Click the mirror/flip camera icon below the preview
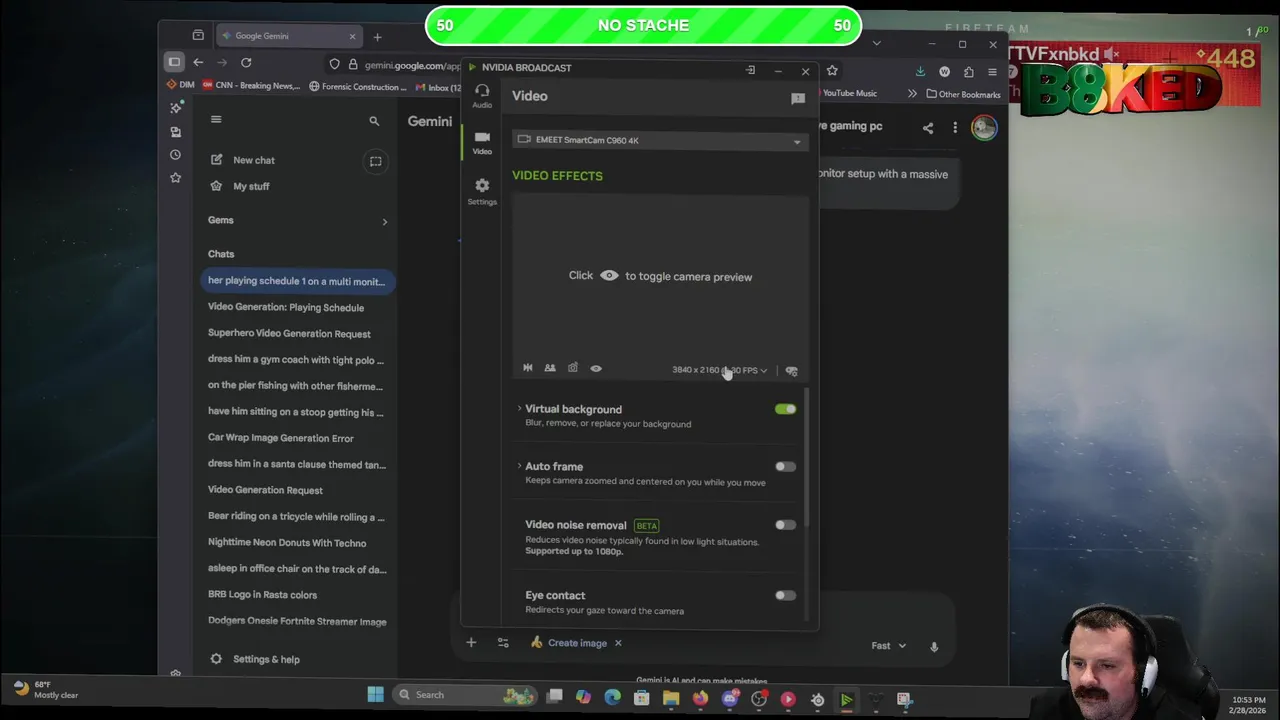The image size is (1280, 720). (528, 368)
